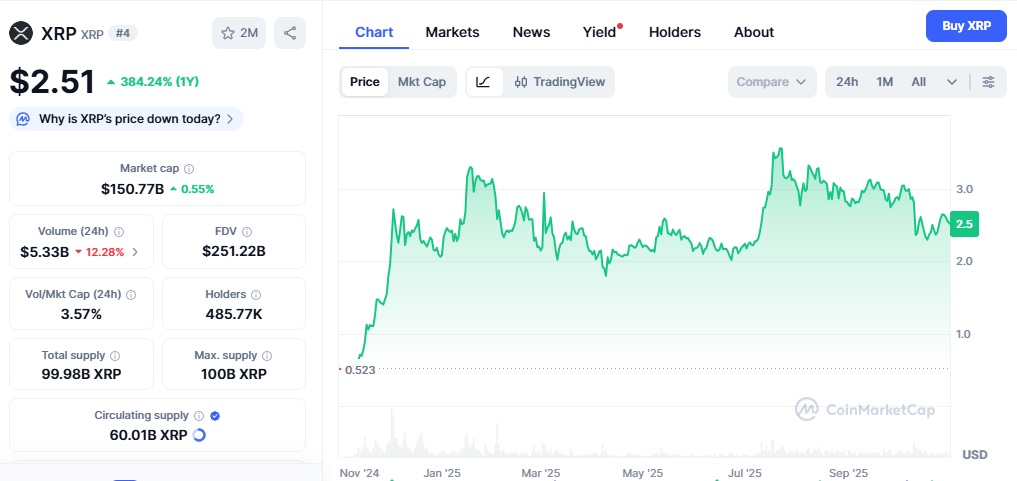The image size is (1017, 481).
Task: Click the 99.98B XRP total supply value
Action: point(81,375)
